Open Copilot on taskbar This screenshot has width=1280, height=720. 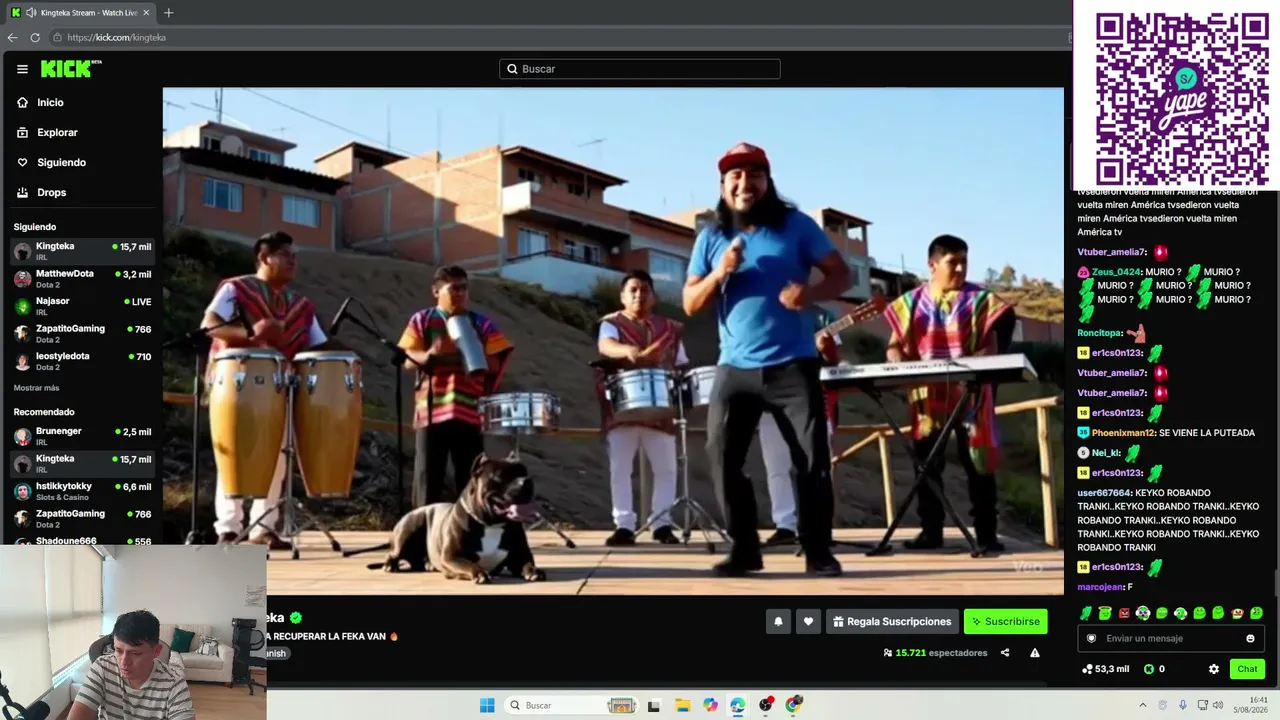(x=710, y=705)
